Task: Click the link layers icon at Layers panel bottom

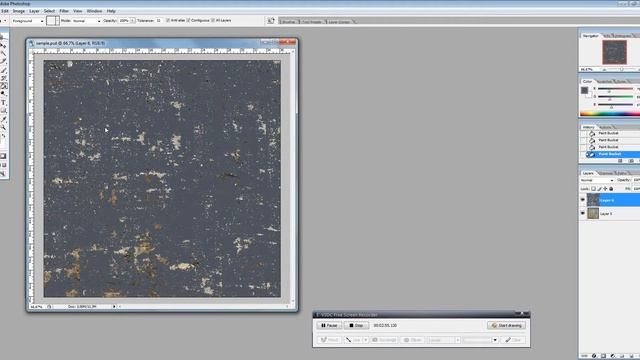Action: (x=584, y=356)
